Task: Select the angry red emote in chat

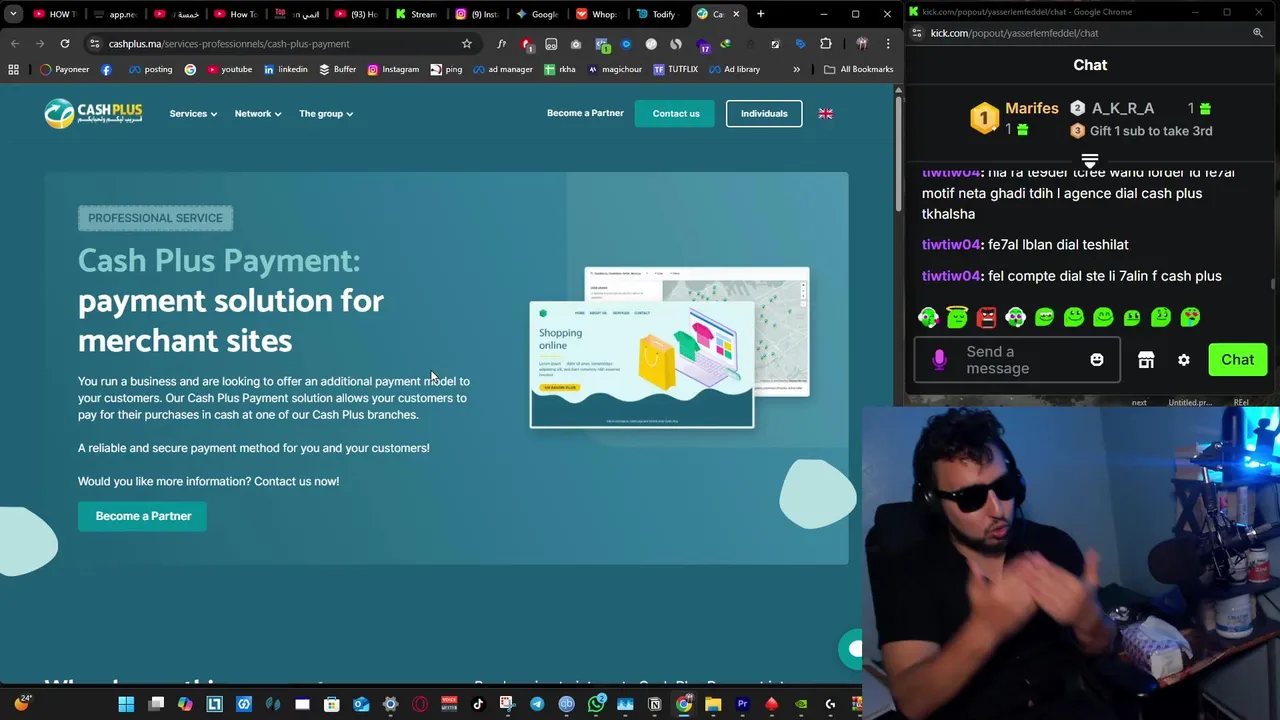Action: click(x=987, y=317)
